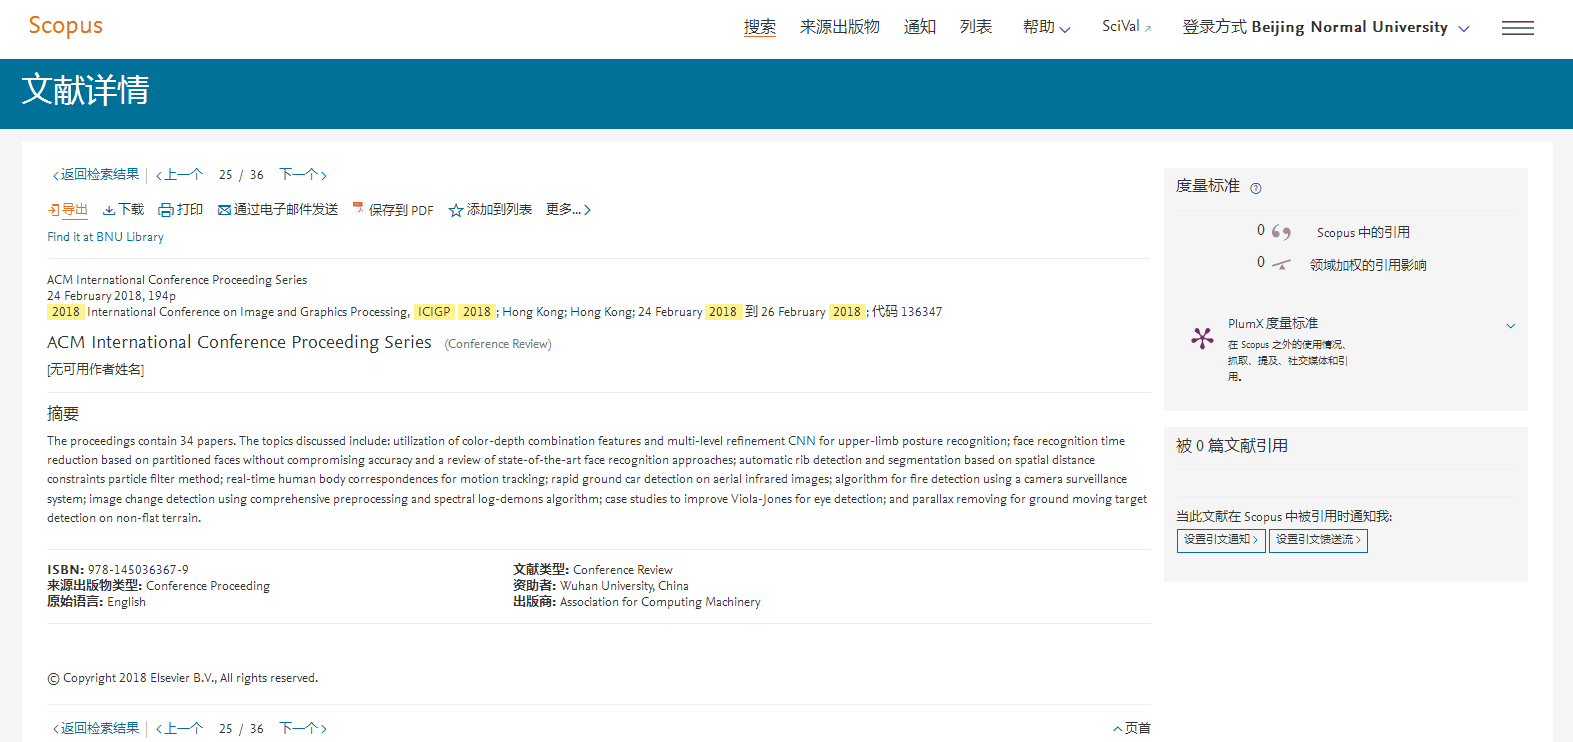Jump to page top via 页首

point(1132,728)
